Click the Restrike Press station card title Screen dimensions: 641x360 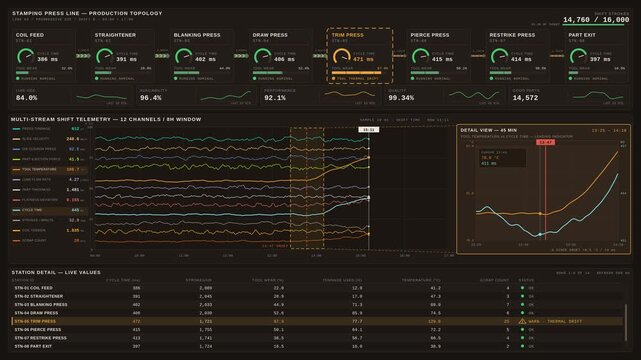[x=512, y=35]
